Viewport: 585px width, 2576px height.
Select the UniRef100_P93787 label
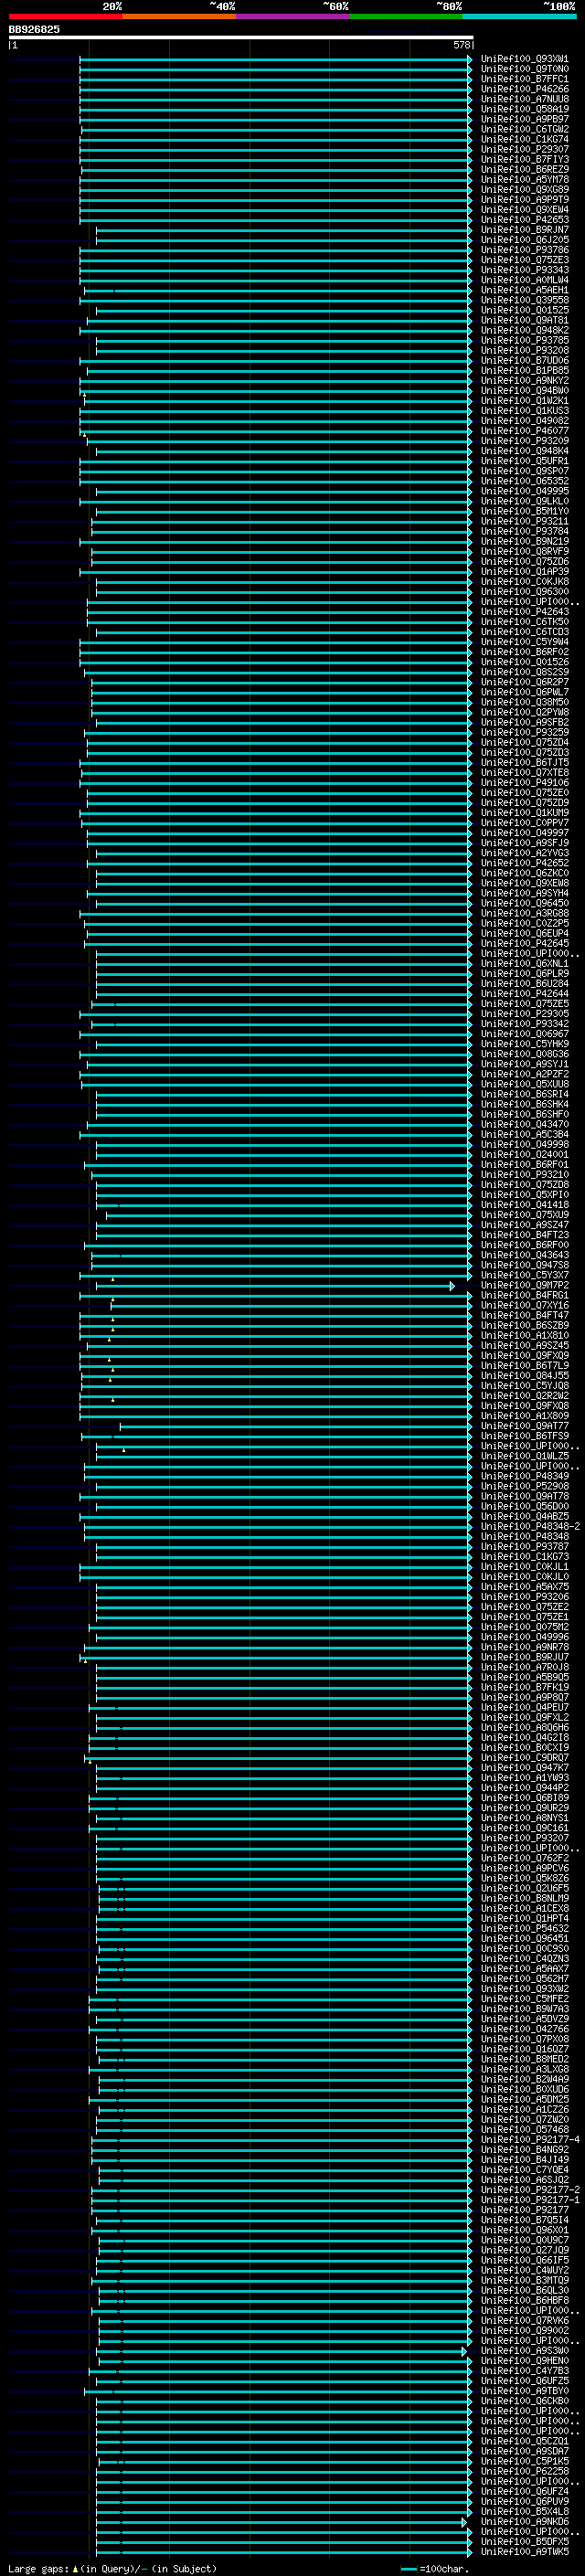pos(525,1546)
